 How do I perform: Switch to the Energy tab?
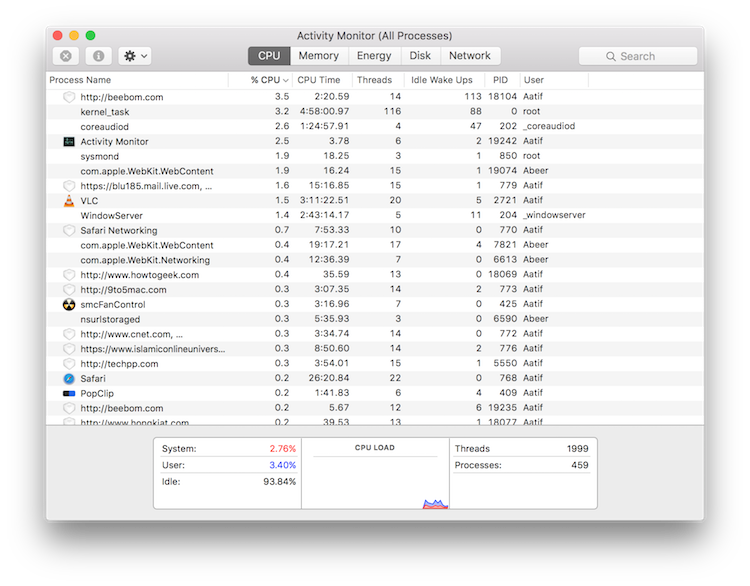[x=374, y=56]
